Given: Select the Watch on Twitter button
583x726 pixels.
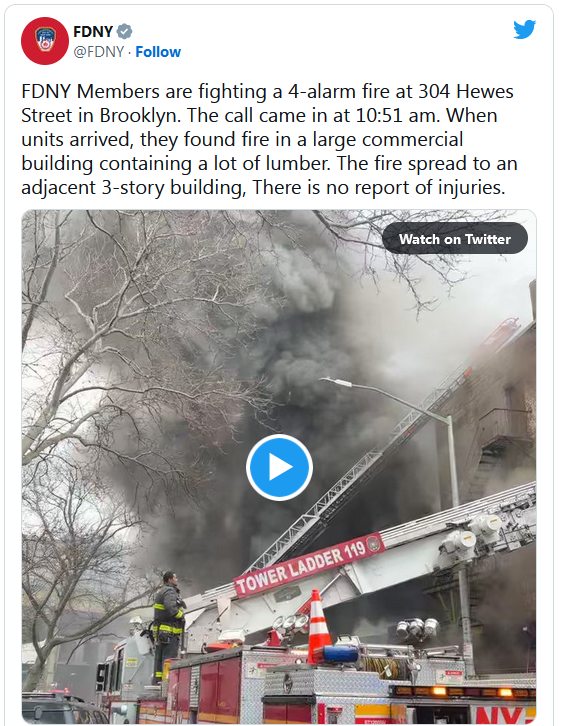Looking at the screenshot, I should [455, 238].
